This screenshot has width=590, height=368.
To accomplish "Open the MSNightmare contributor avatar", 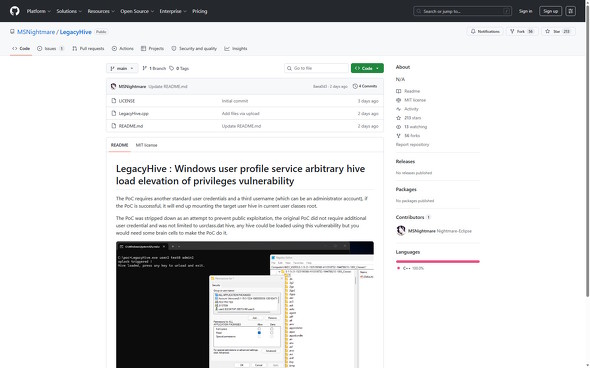I will (401, 230).
